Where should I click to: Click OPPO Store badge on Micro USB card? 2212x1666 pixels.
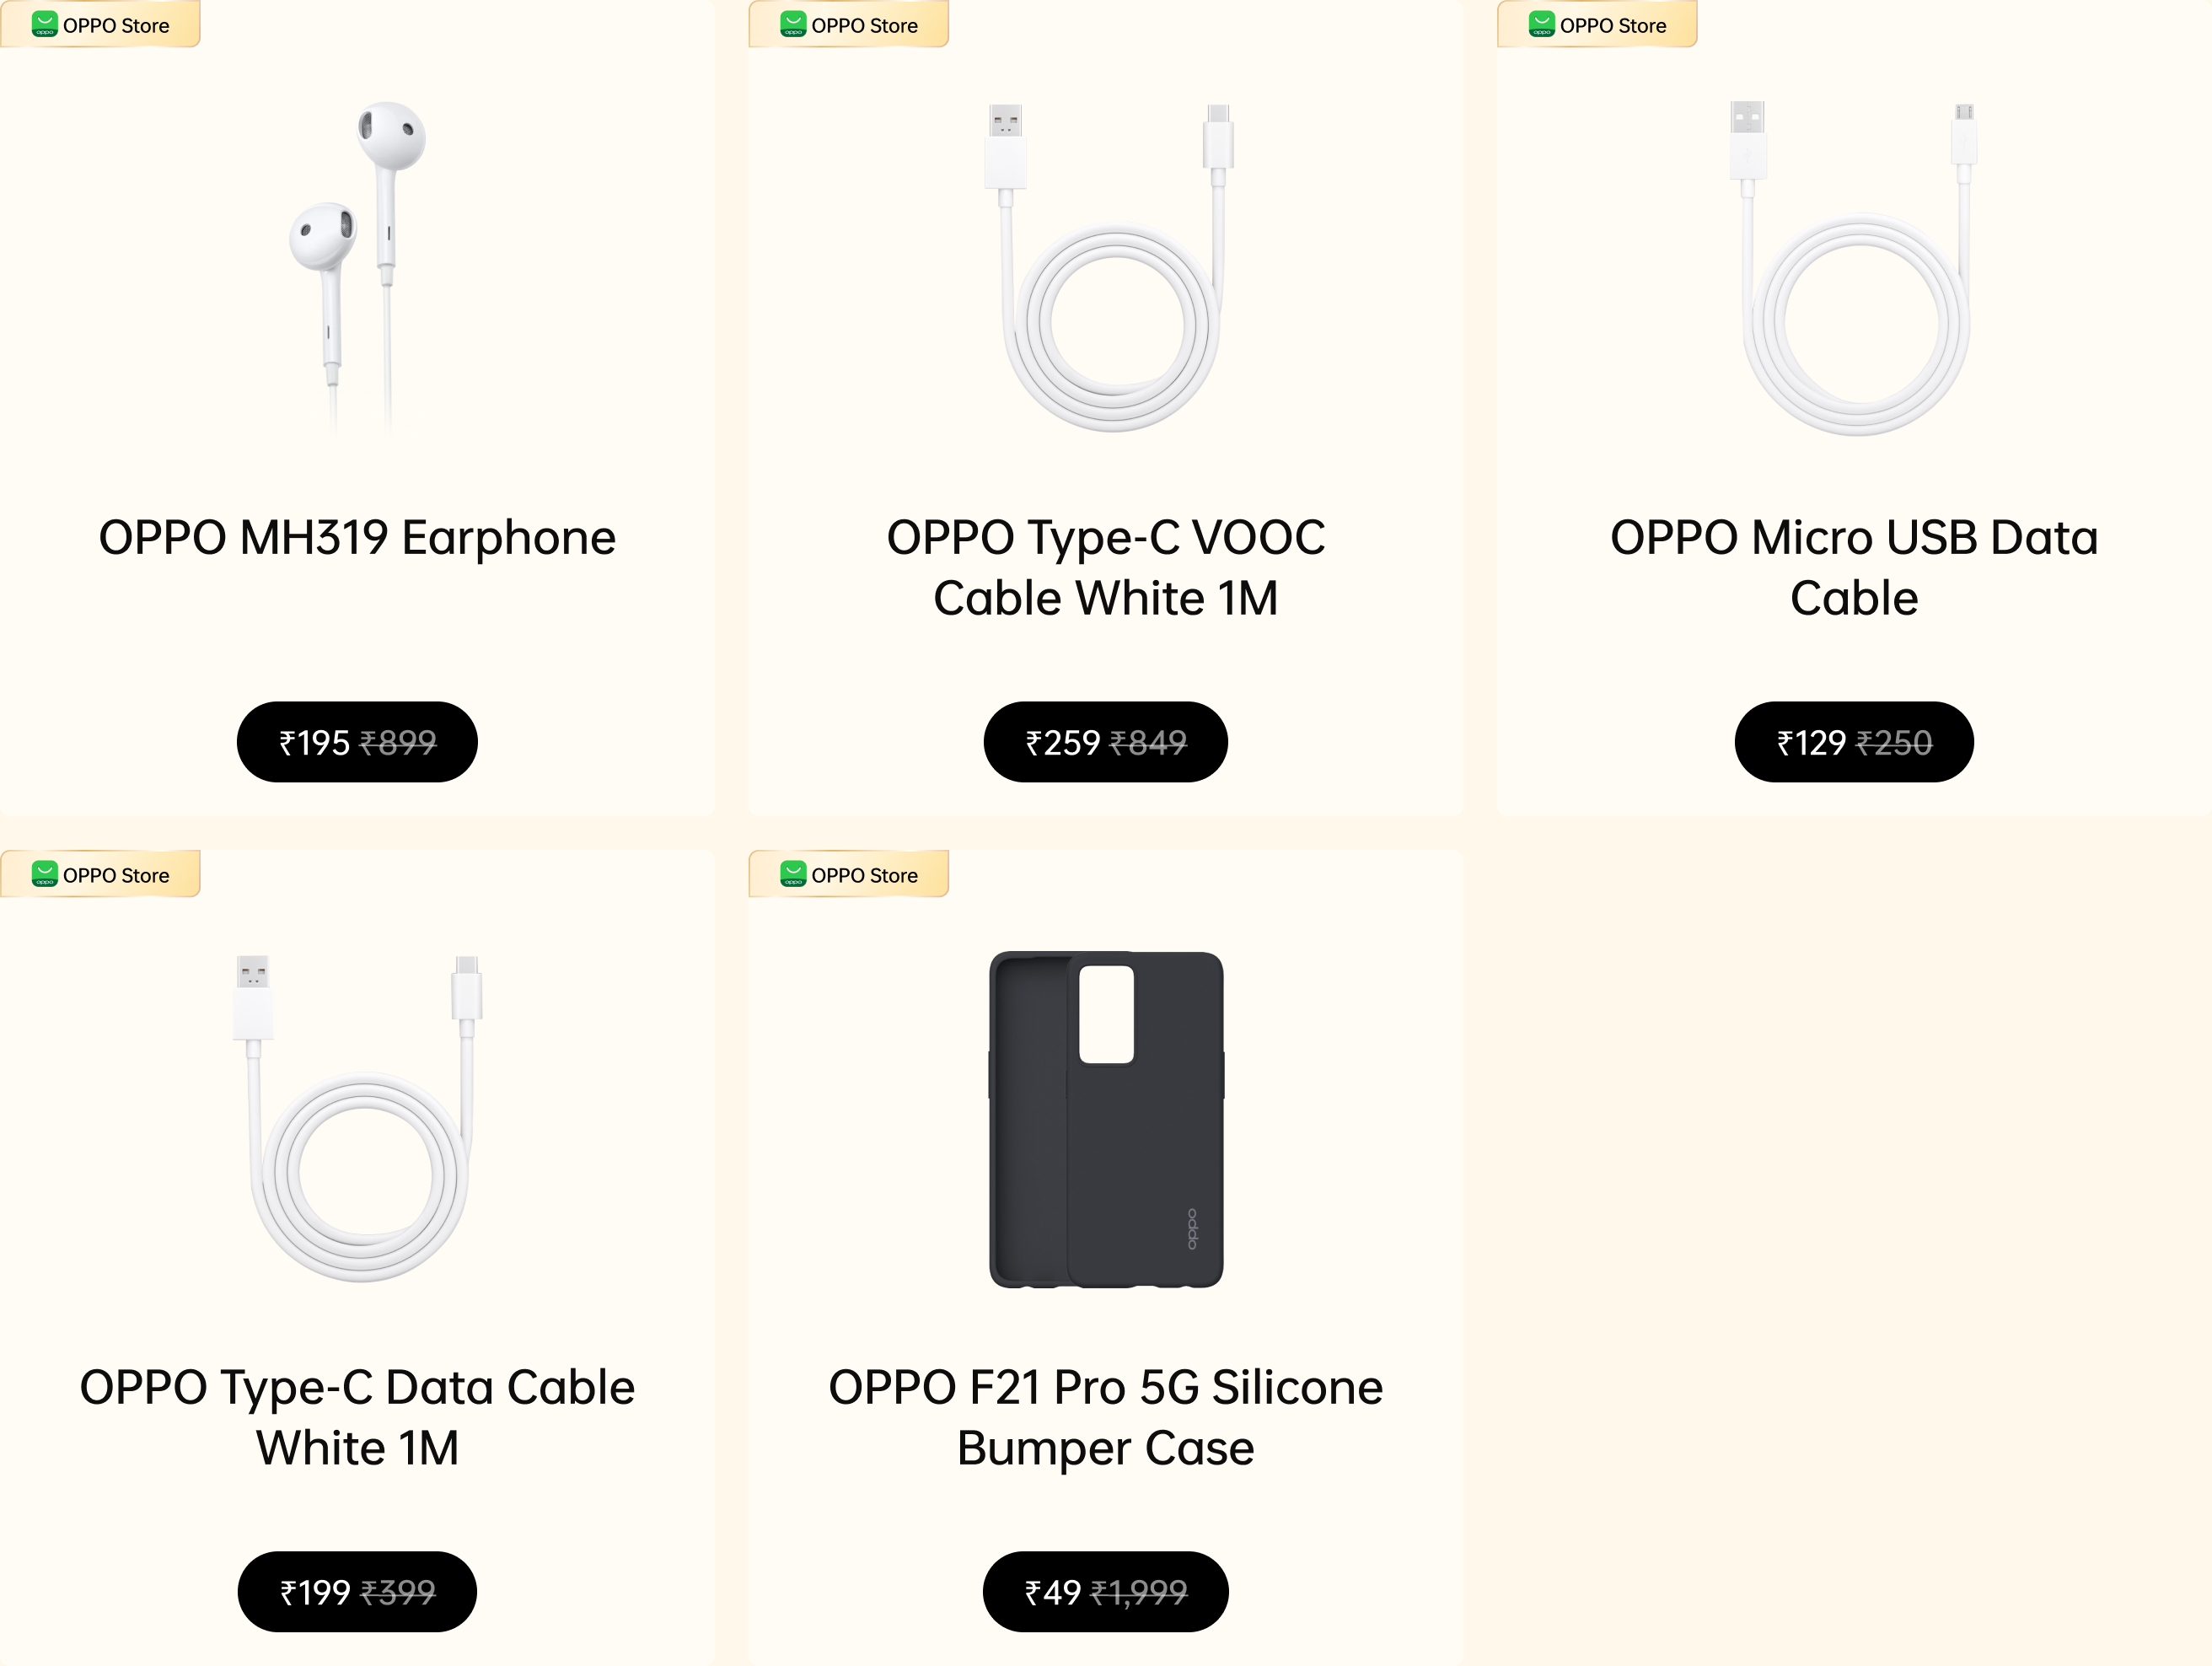1597,25
